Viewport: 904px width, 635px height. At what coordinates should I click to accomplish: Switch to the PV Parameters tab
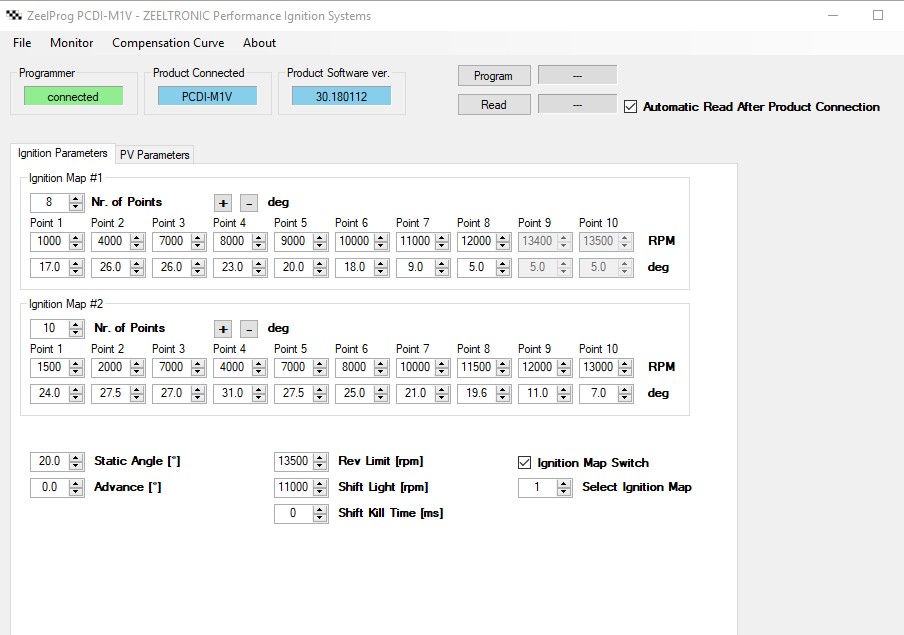coord(154,155)
